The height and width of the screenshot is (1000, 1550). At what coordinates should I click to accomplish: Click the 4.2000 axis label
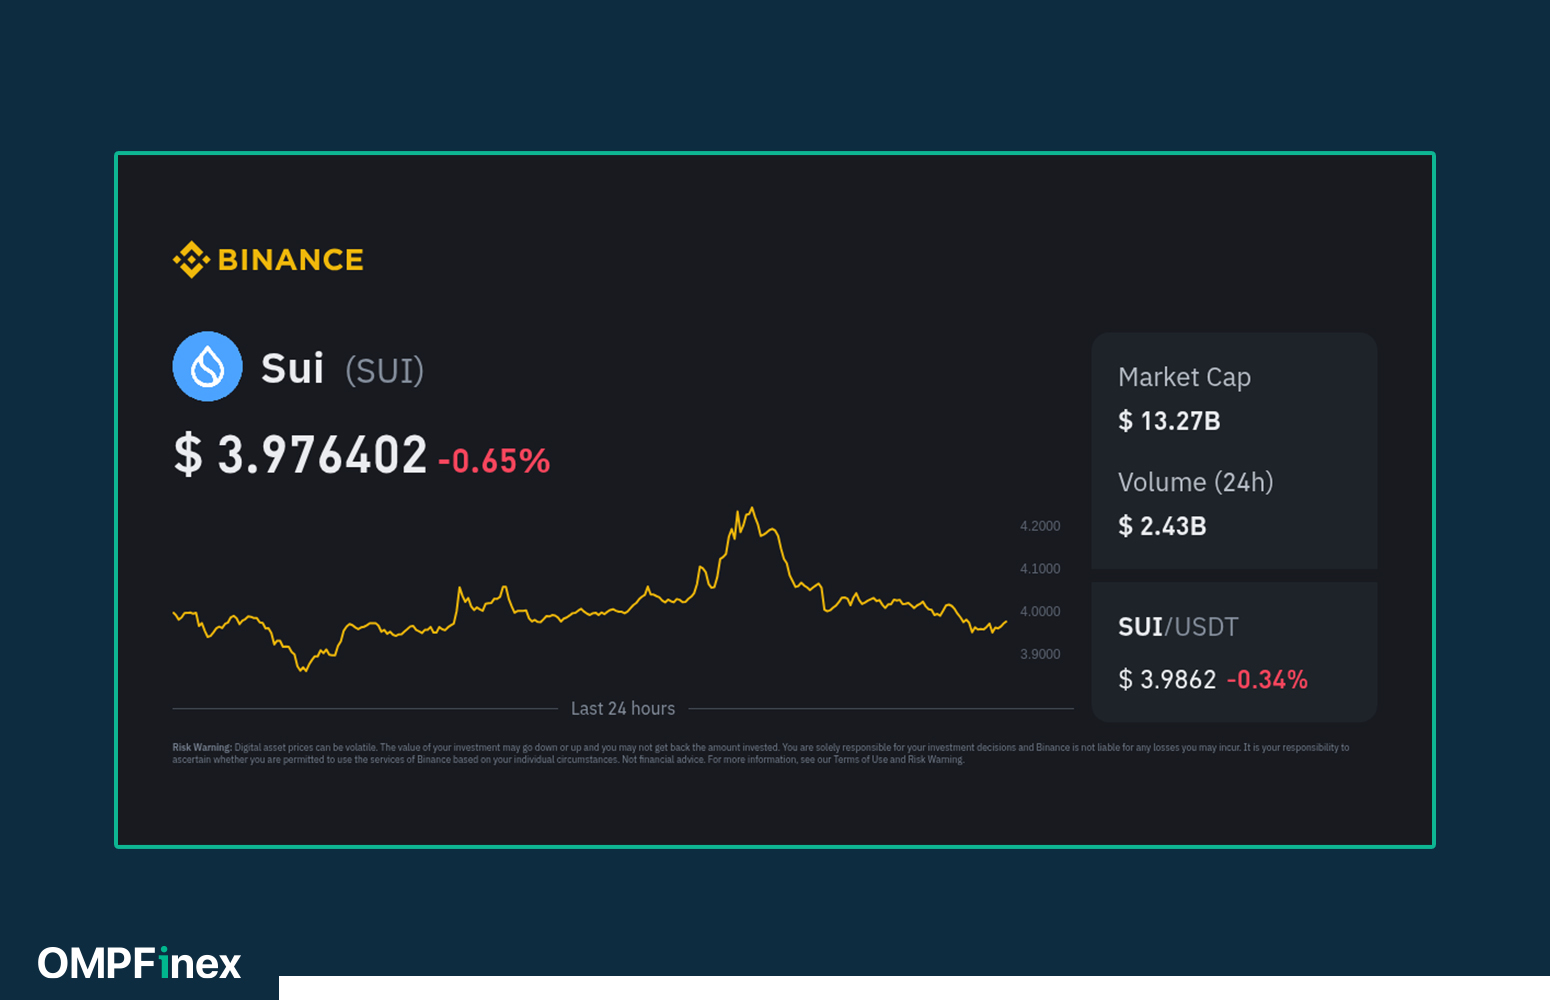(1040, 526)
